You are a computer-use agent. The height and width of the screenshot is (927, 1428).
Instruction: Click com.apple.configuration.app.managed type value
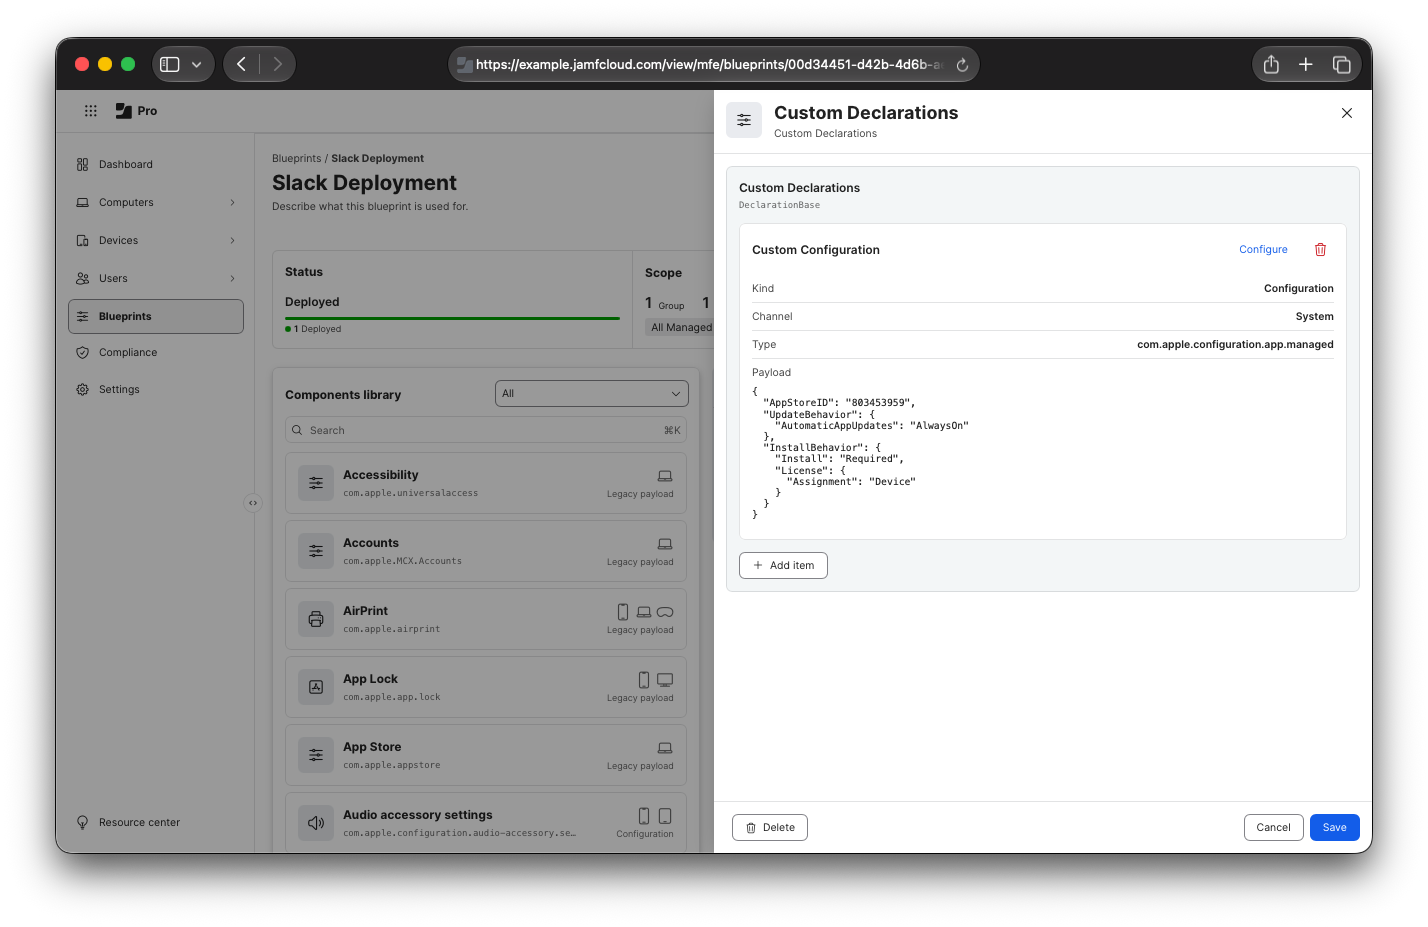[1235, 344]
